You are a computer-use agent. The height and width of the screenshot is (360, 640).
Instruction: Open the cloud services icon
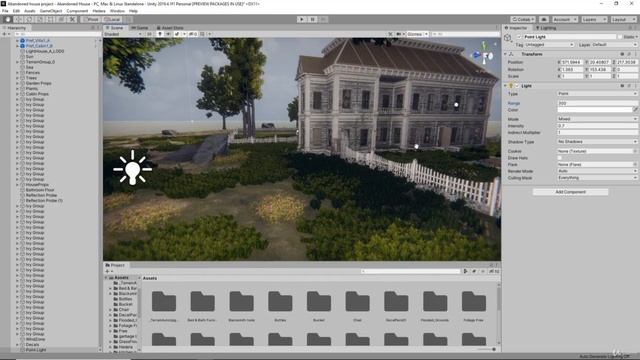click(544, 19)
